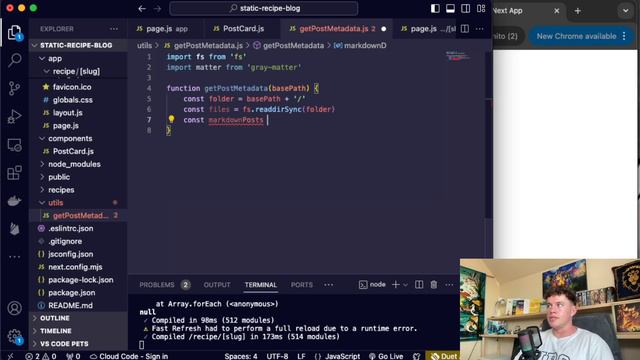
Task: Expand the VS CODE PETS section
Action: click(78, 344)
